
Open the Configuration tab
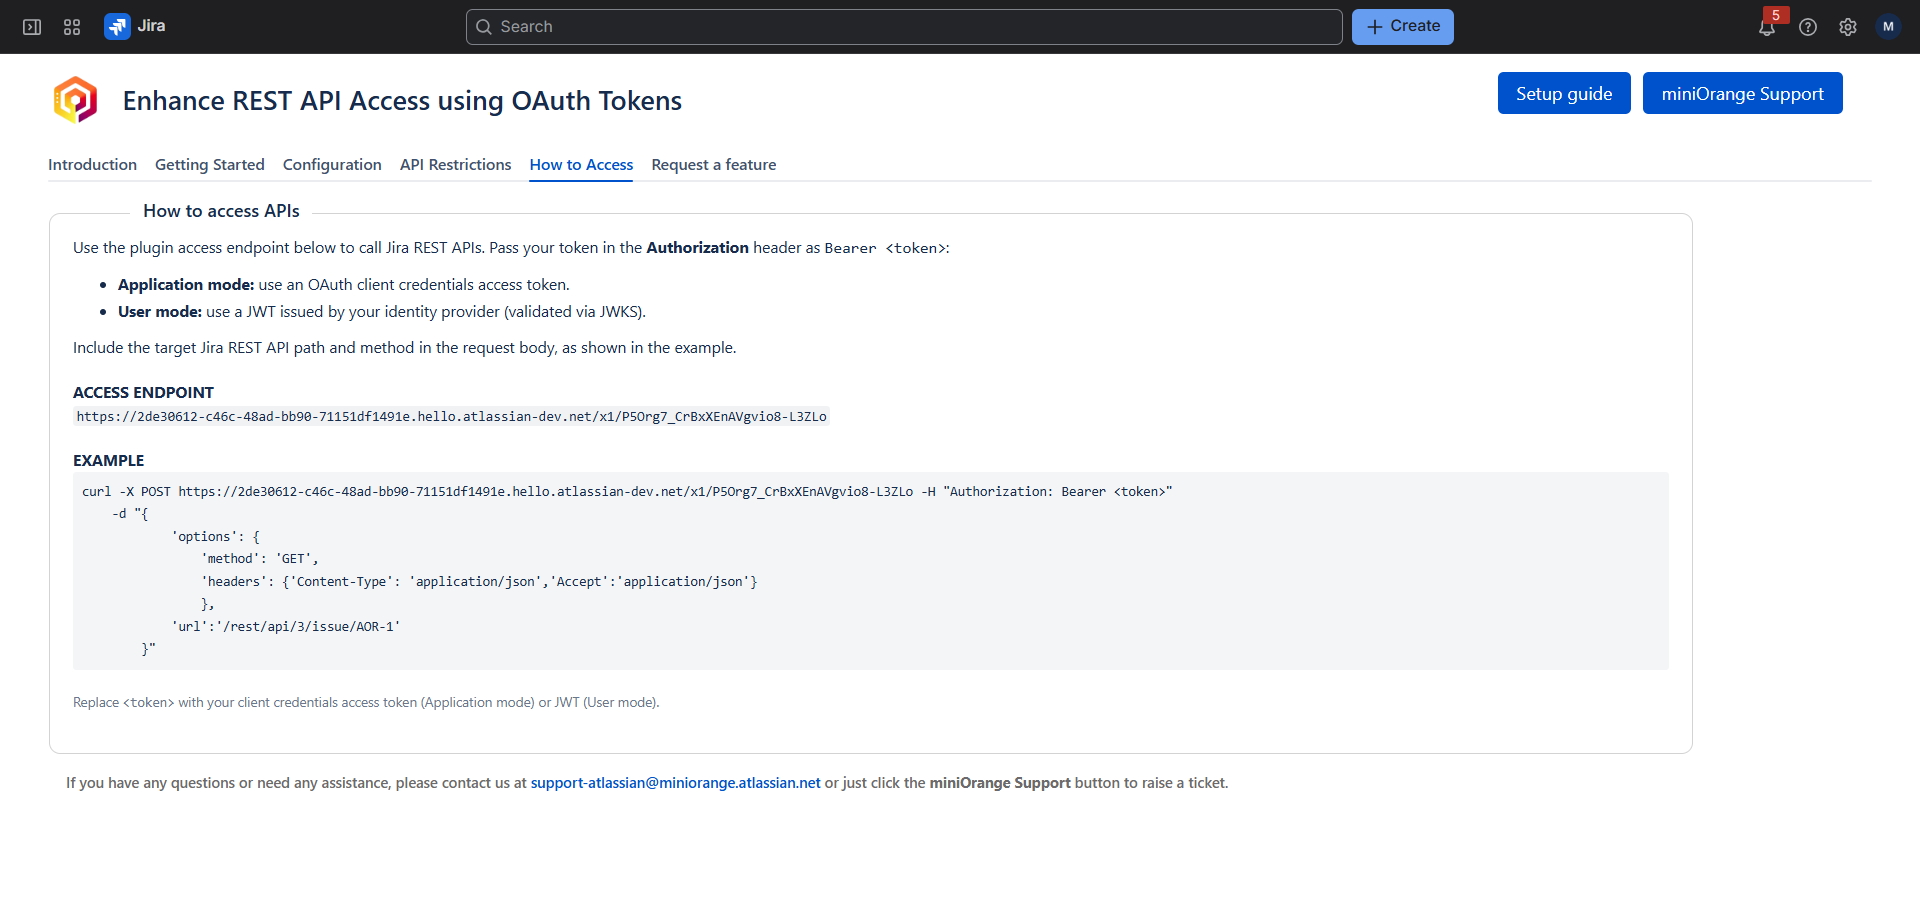[x=332, y=164]
